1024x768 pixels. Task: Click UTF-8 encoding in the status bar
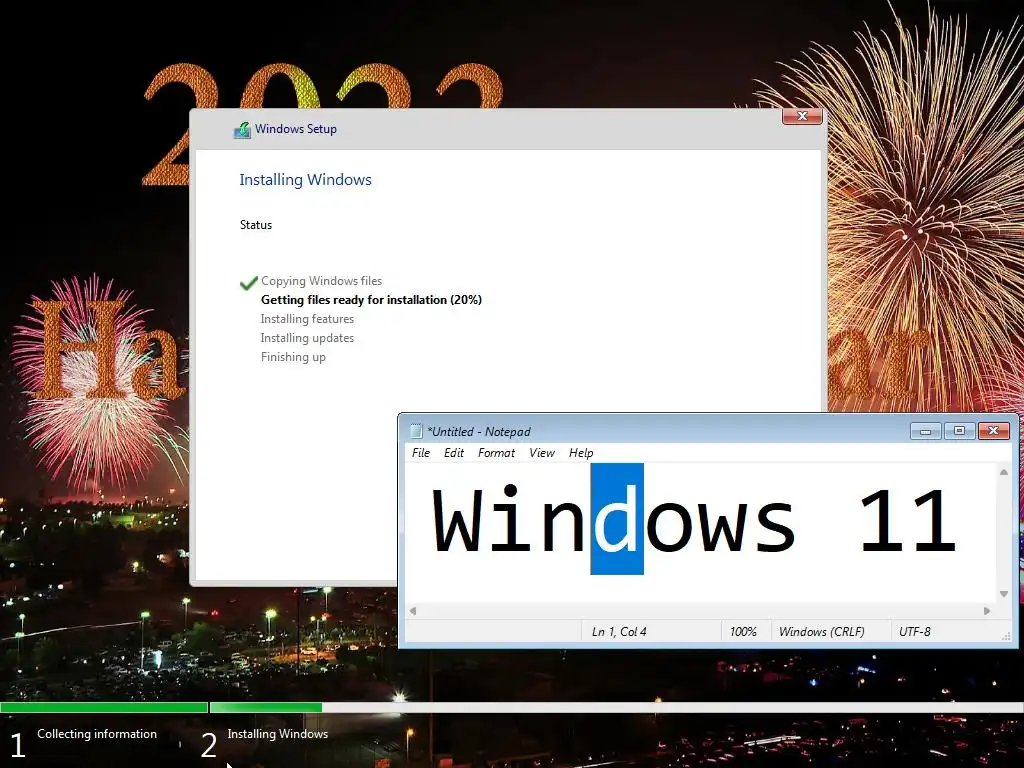(915, 632)
